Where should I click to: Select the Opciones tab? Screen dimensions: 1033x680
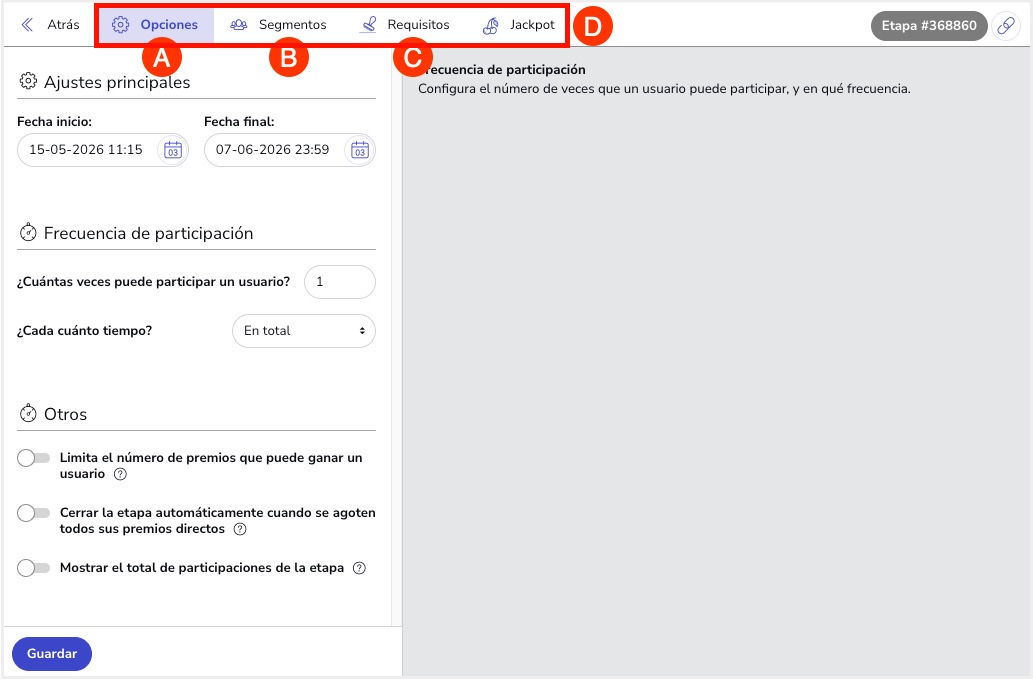point(156,25)
